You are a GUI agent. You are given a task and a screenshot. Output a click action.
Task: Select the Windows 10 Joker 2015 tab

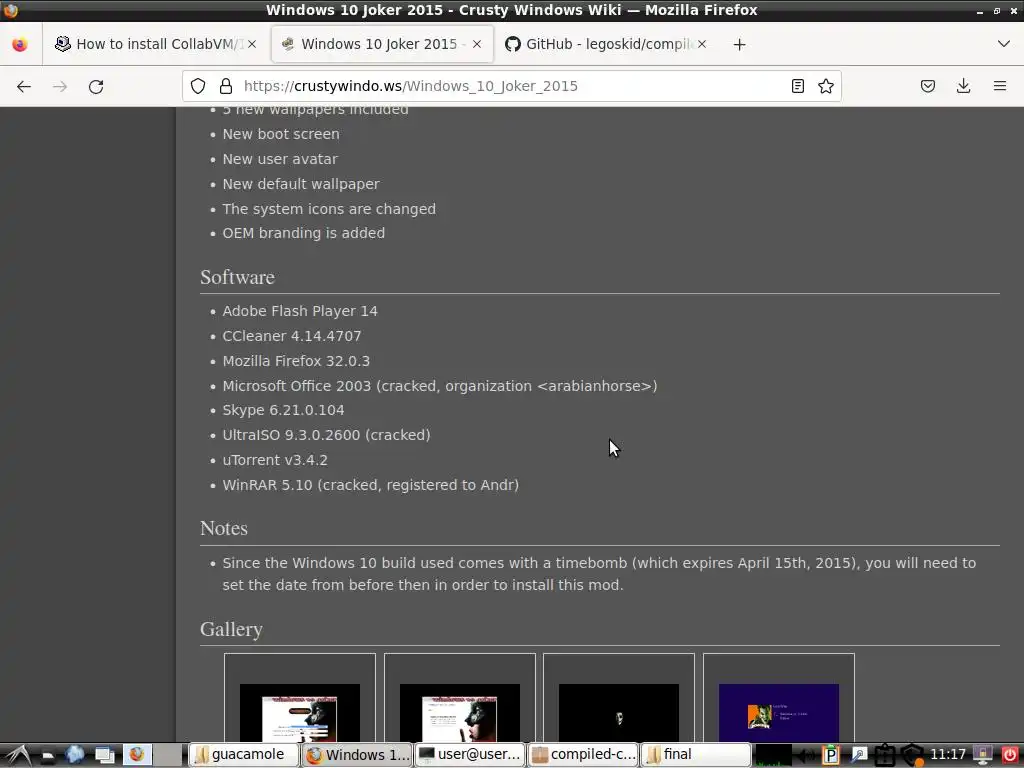381,44
